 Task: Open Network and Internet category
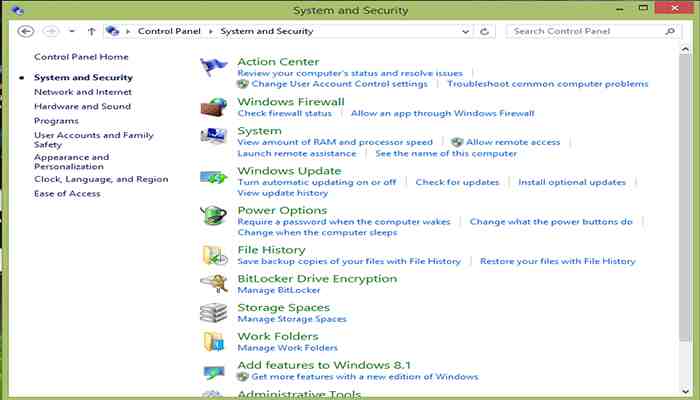83,92
